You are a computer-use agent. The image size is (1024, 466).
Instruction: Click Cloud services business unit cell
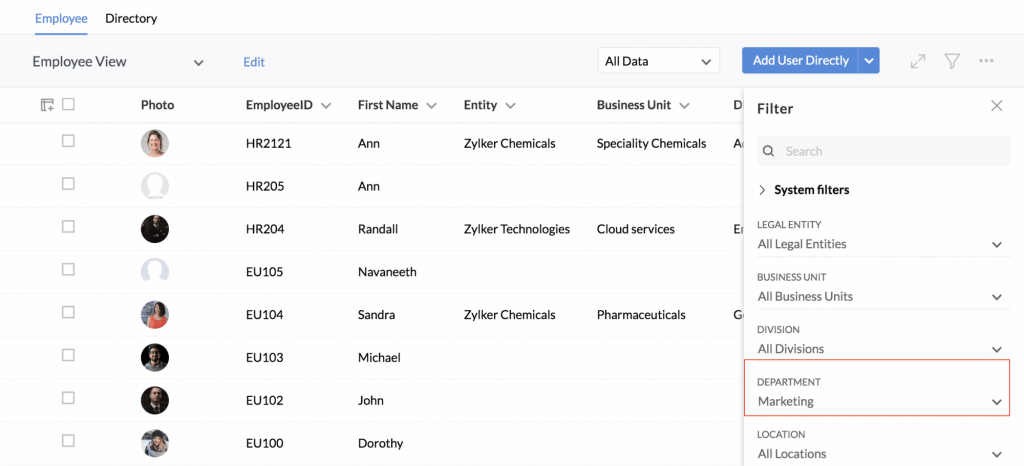point(635,229)
